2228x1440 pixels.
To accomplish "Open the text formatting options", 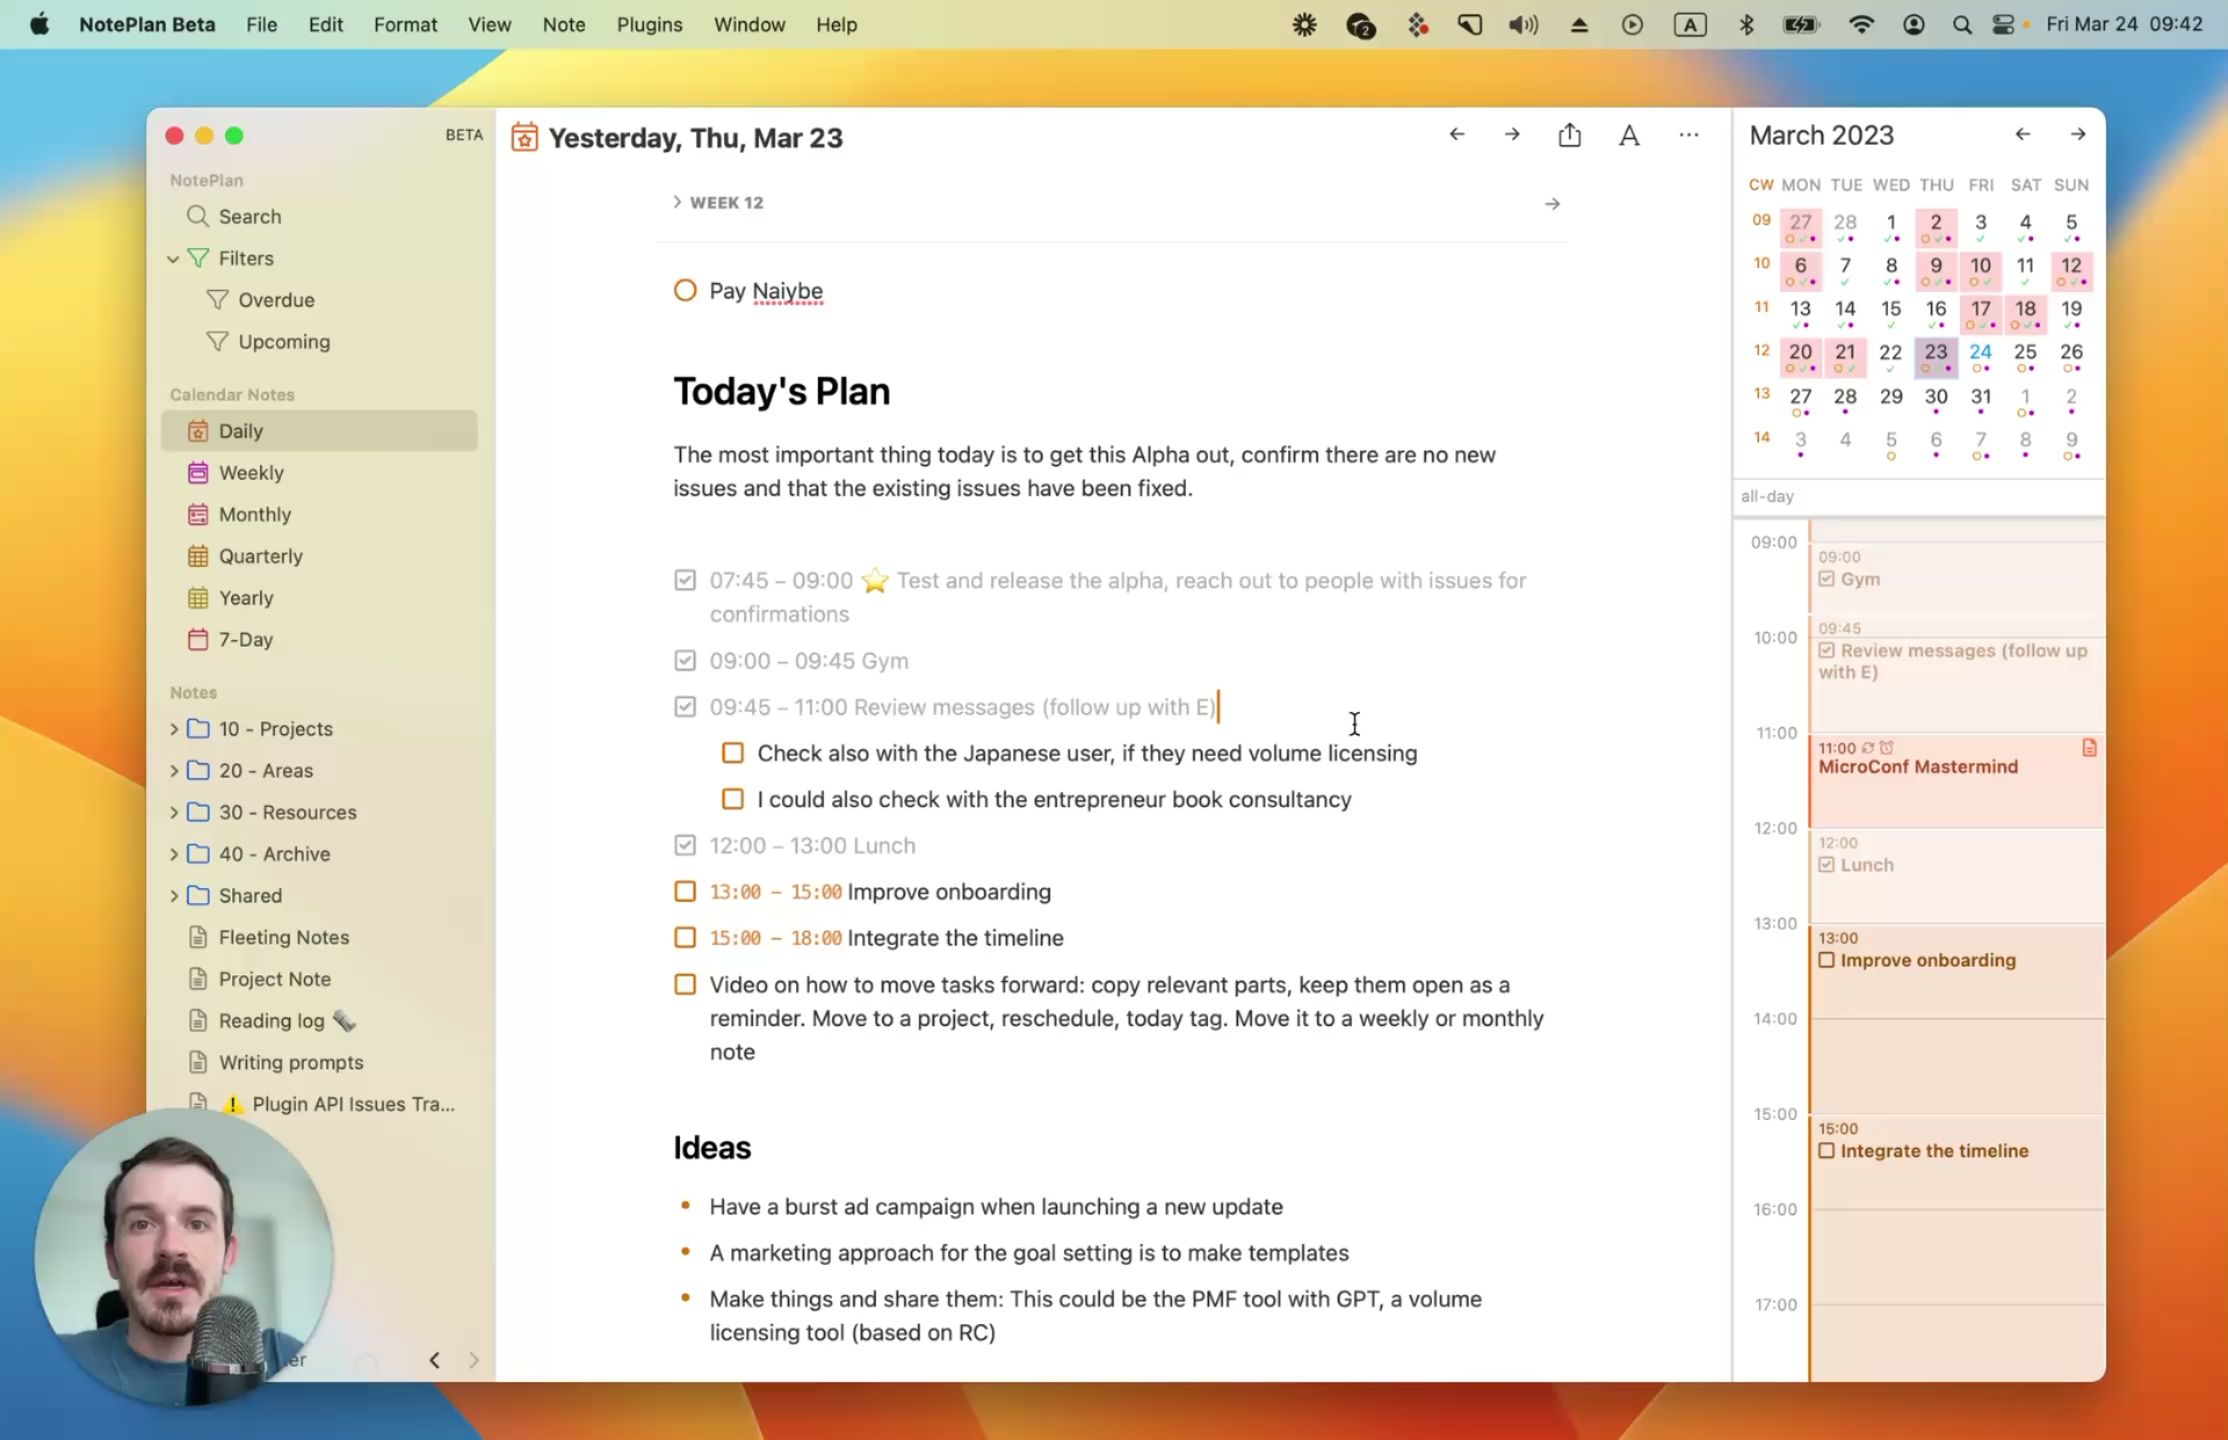I will (1629, 135).
